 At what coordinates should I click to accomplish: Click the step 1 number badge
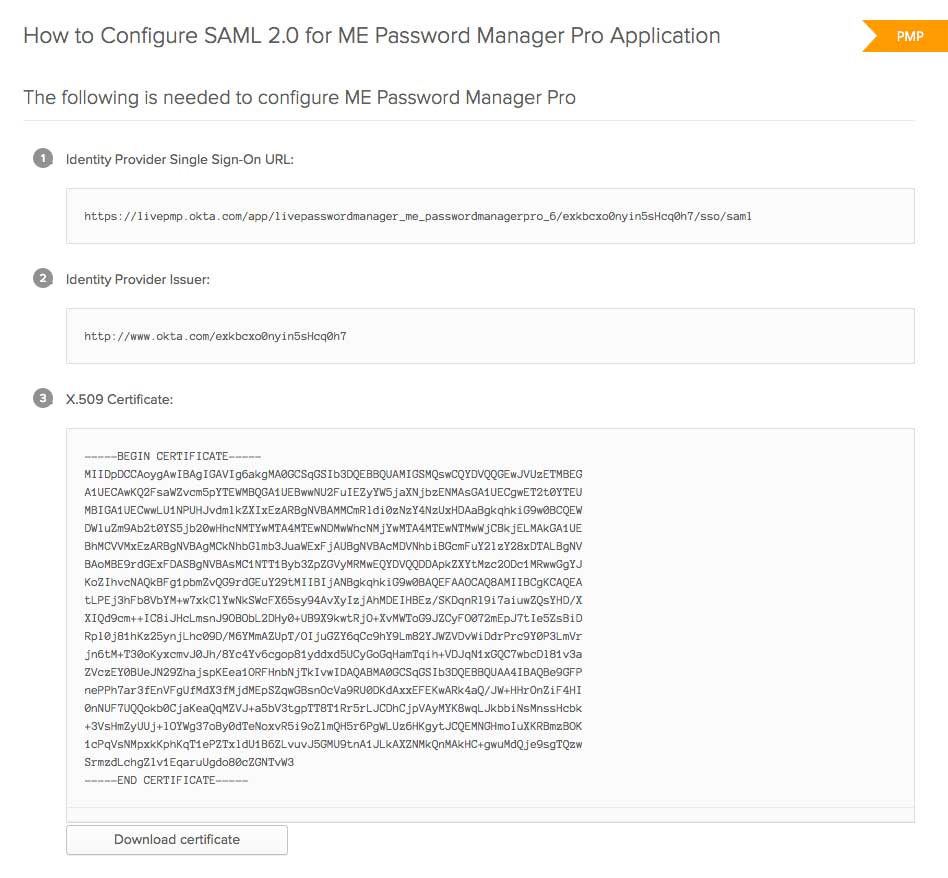tap(42, 158)
